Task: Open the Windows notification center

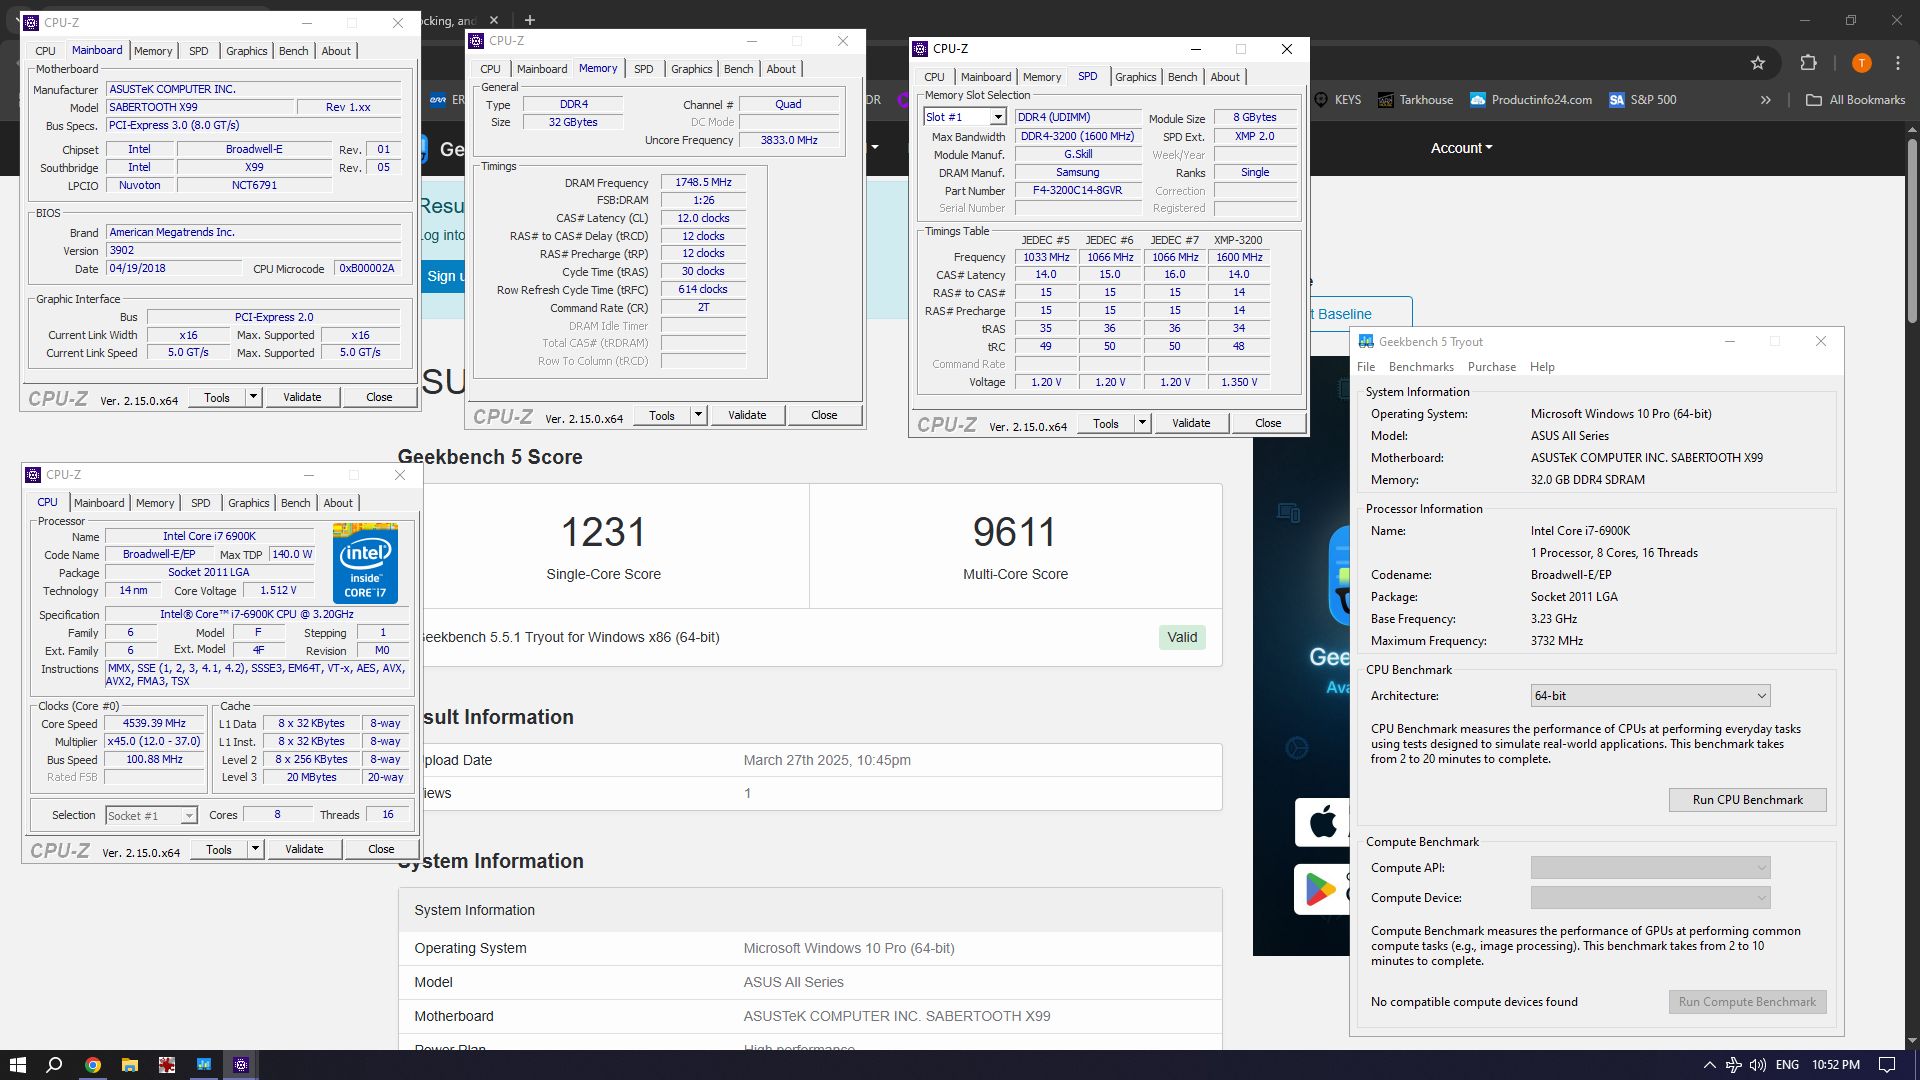Action: pyautogui.click(x=1887, y=1065)
